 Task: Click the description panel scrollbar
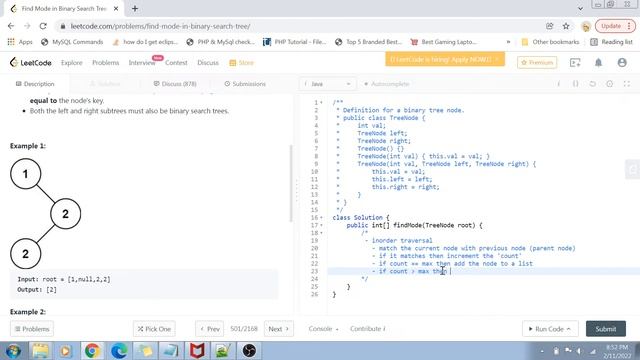[x=291, y=183]
